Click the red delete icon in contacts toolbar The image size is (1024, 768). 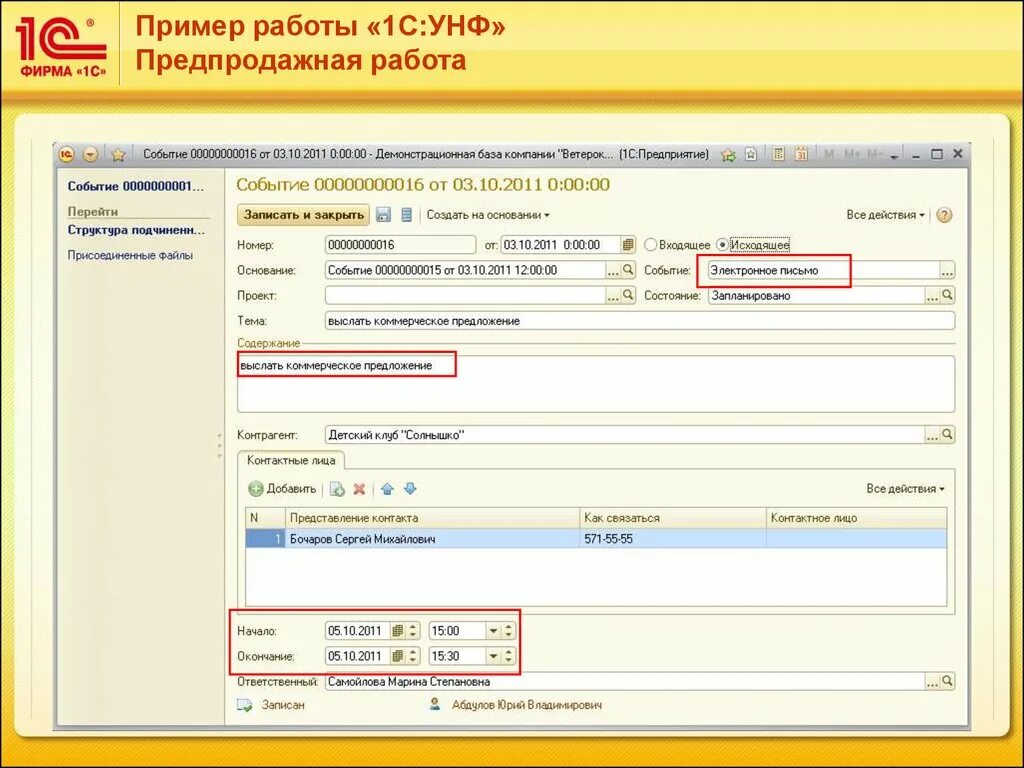pos(359,488)
